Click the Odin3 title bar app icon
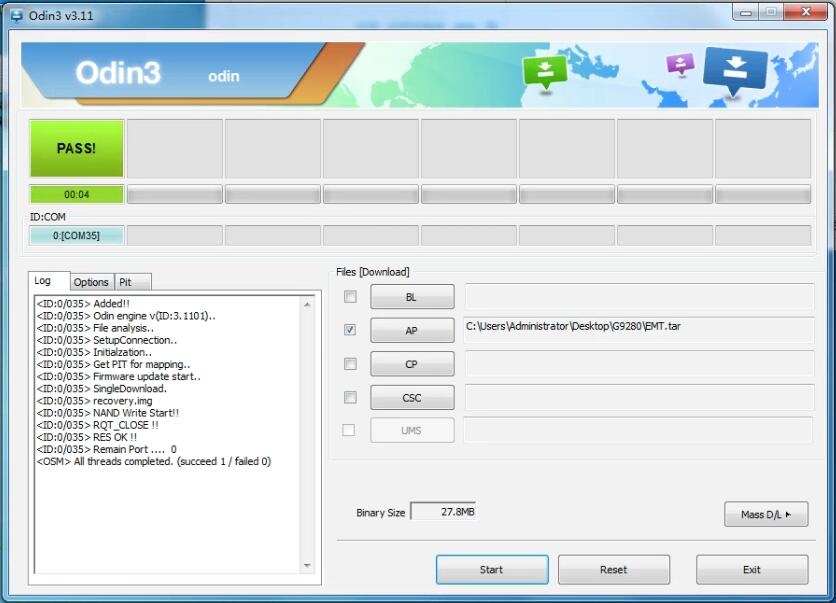The width and height of the screenshot is (836, 603). click(x=17, y=15)
